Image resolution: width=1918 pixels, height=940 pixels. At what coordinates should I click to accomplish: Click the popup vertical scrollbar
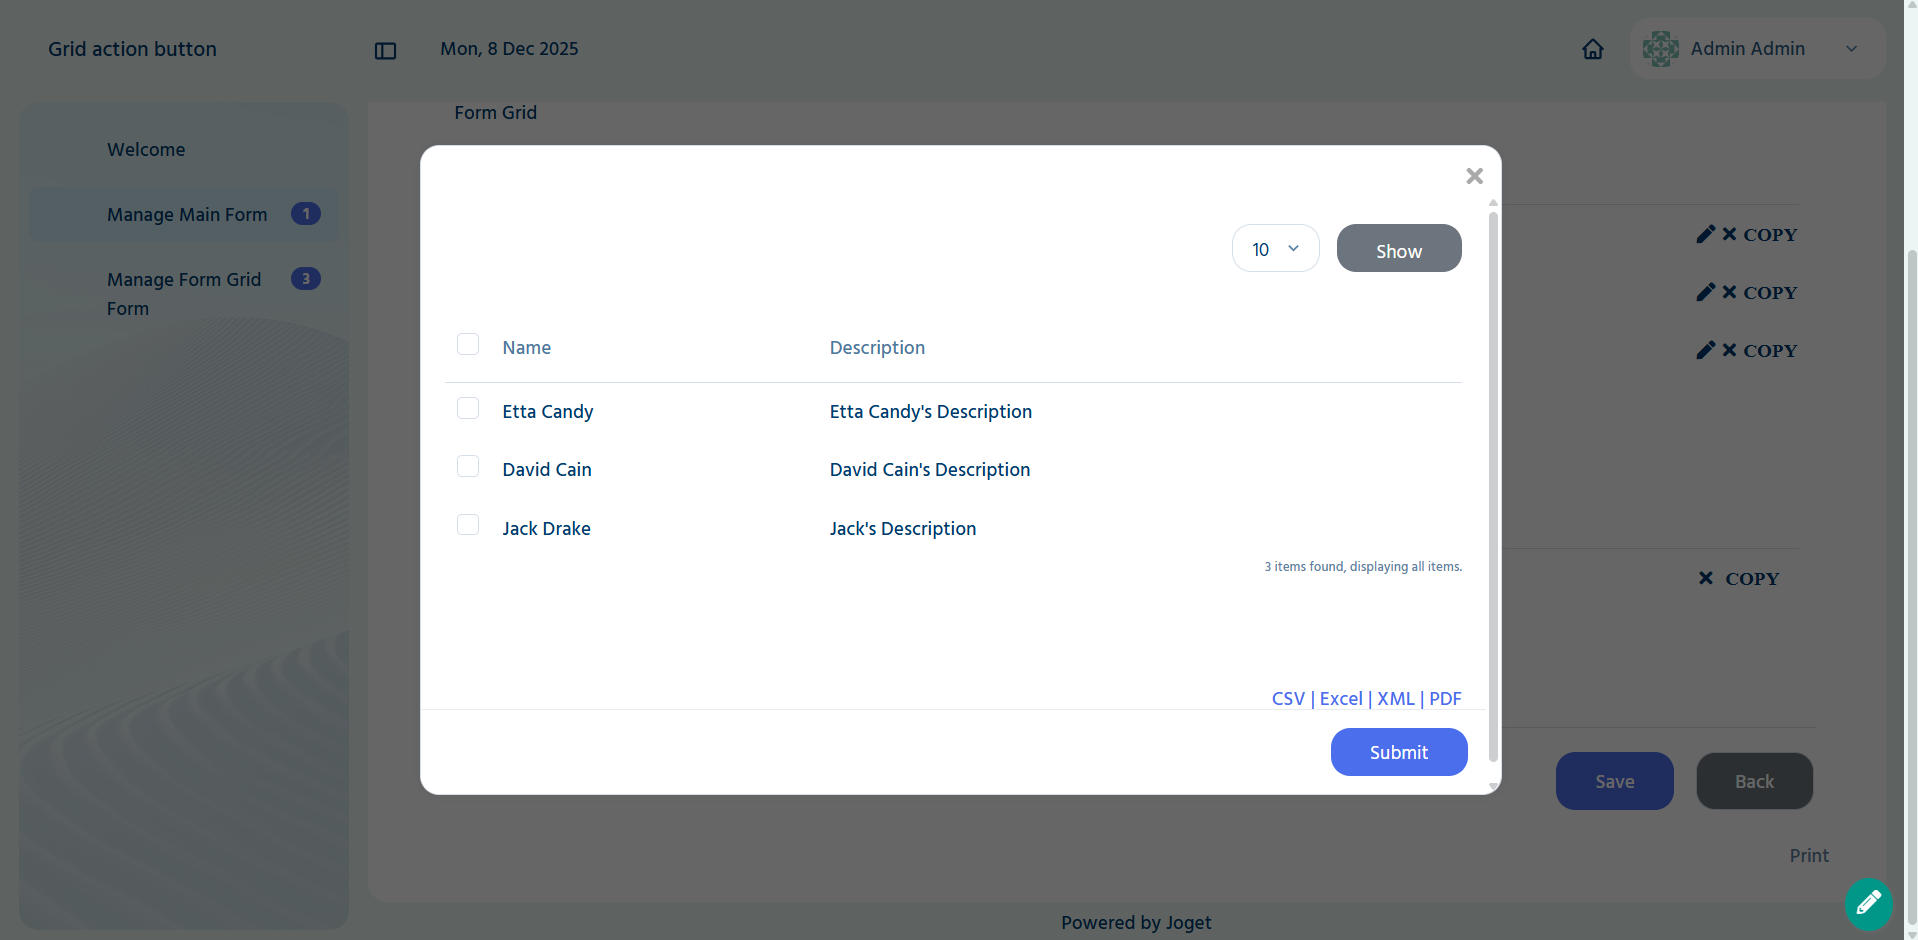tap(1493, 487)
